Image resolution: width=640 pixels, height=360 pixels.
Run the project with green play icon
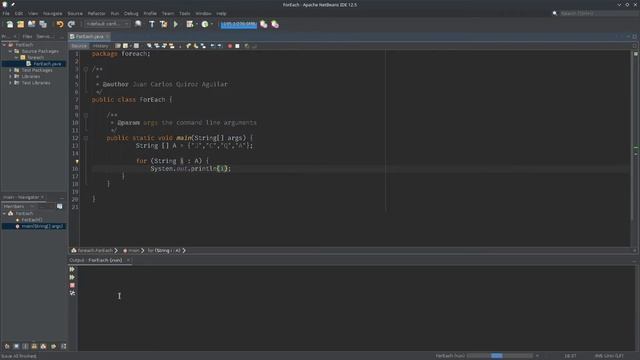click(x=176, y=24)
